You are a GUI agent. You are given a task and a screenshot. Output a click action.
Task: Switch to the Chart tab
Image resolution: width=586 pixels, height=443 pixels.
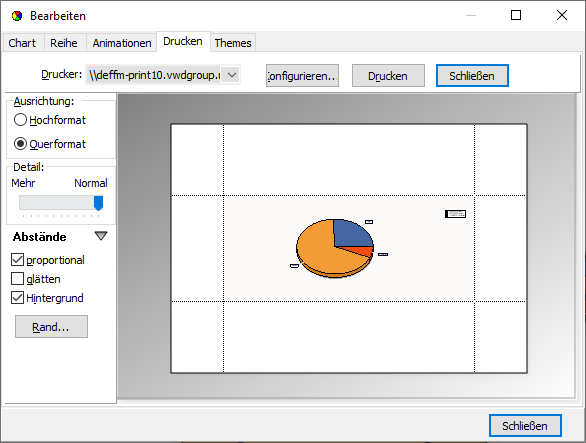pyautogui.click(x=22, y=43)
